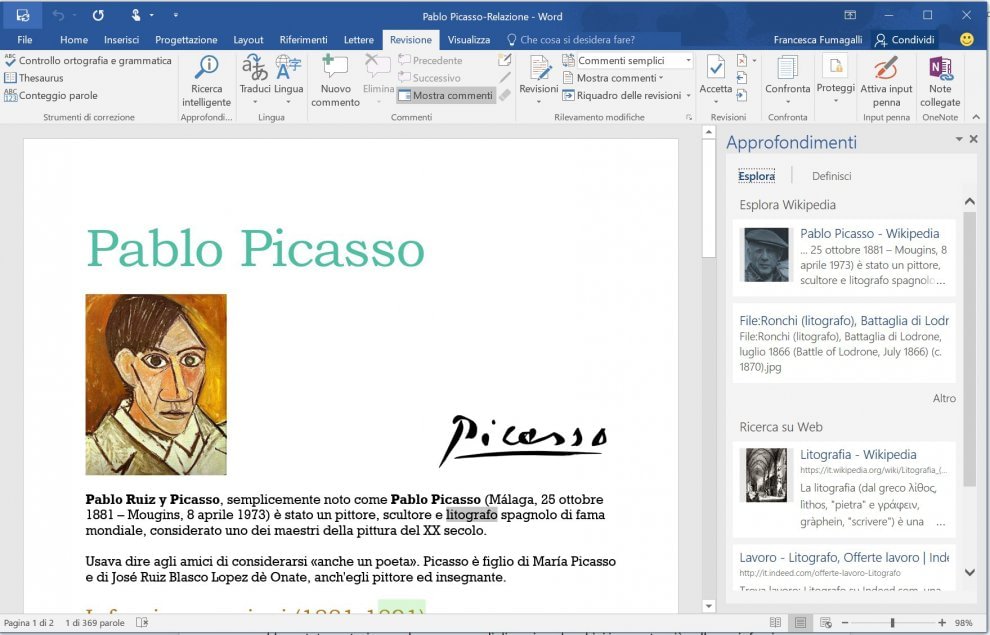This screenshot has width=990, height=635.
Task: Send feedback via the smiley icon
Action: [966, 39]
